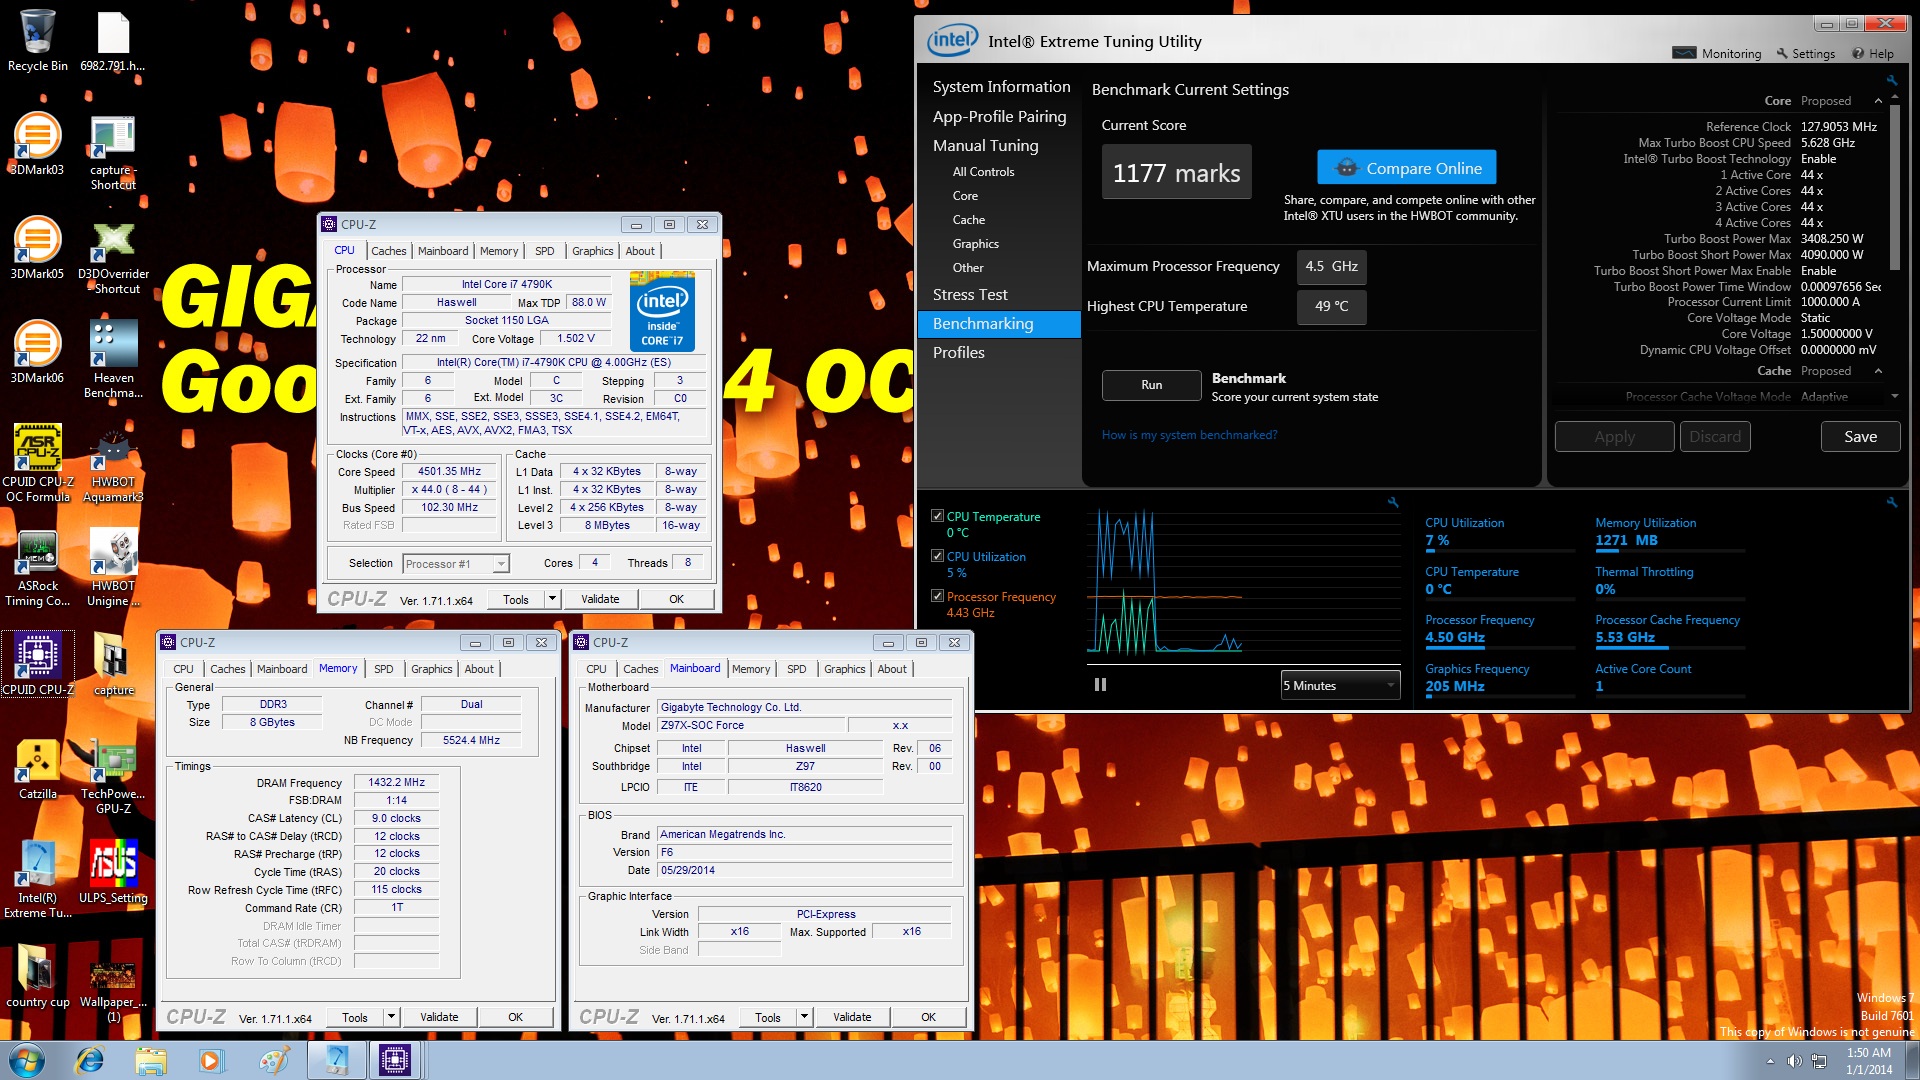Open XTU Settings wrench
1920x1080 pixels.
click(1806, 54)
